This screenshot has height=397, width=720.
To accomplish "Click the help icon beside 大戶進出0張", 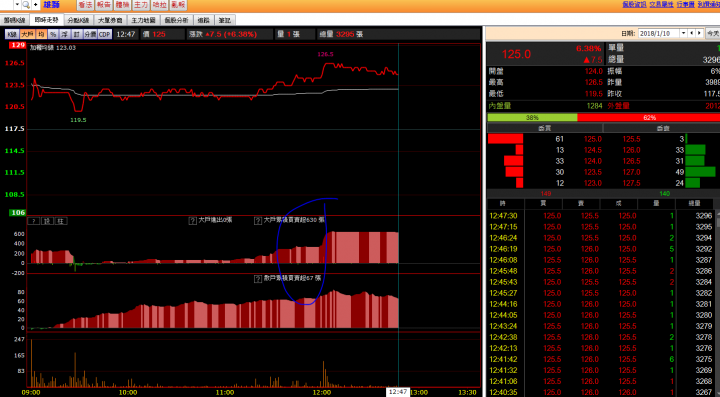I will coord(193,221).
